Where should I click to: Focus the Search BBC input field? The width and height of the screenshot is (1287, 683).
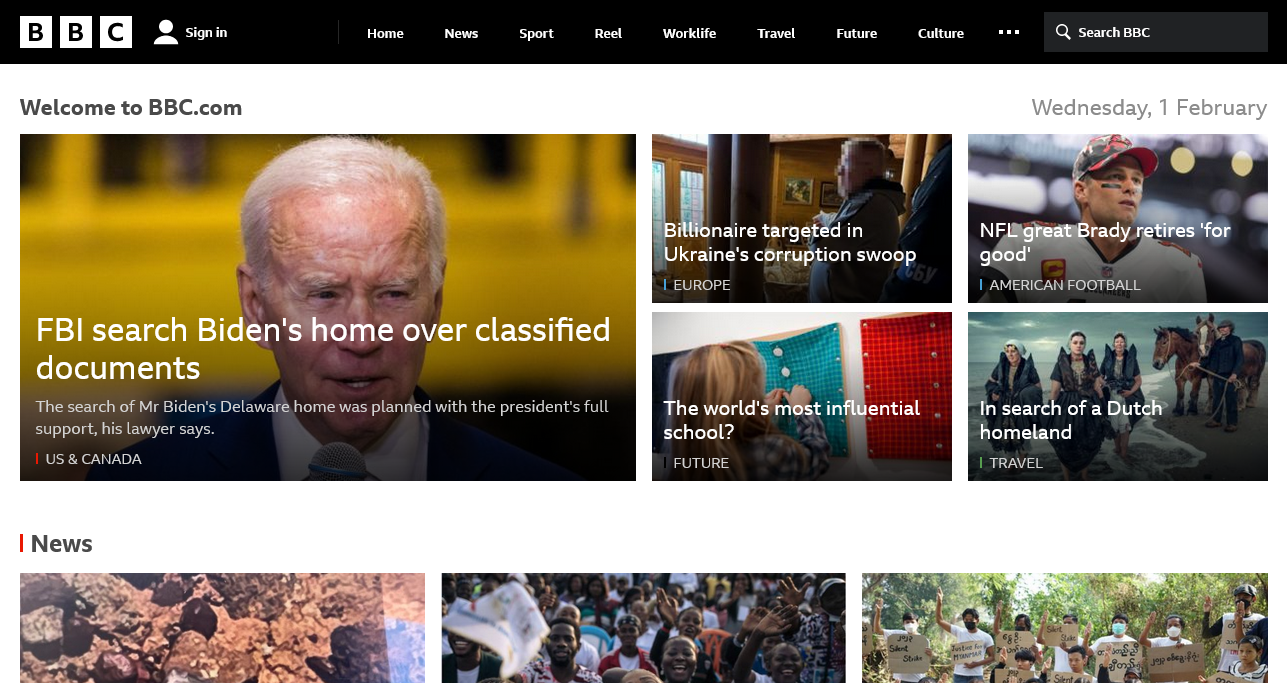point(1156,32)
